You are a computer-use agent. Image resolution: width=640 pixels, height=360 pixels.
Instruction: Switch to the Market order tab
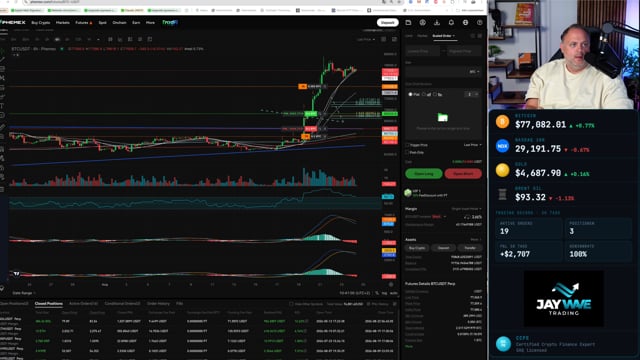422,36
